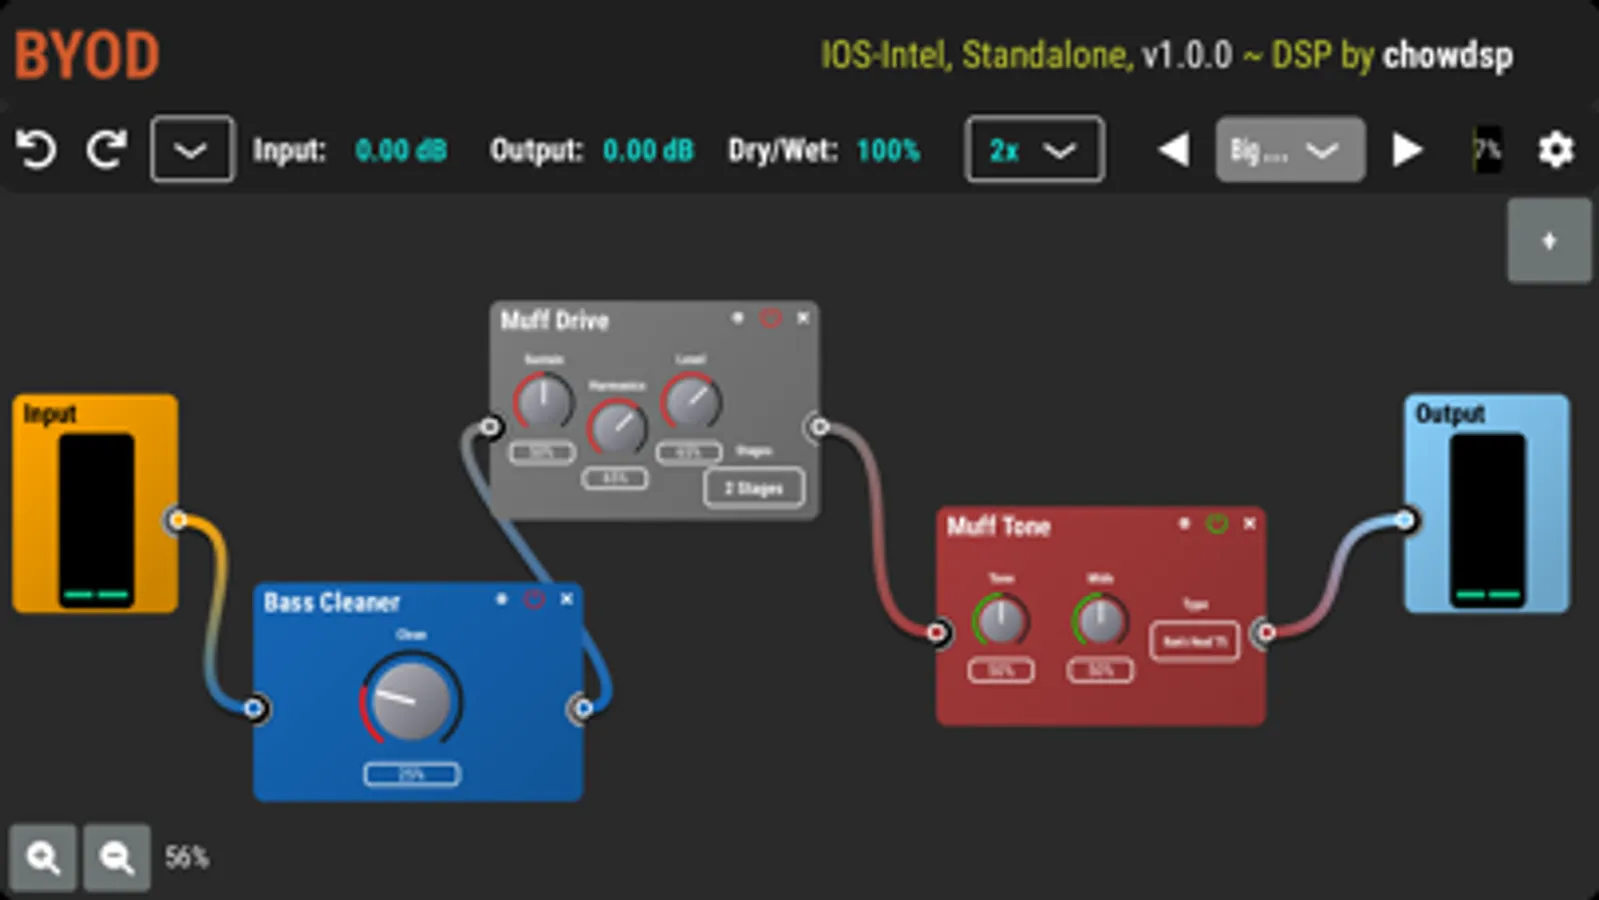Click the zoom in magnifier button

click(43, 858)
